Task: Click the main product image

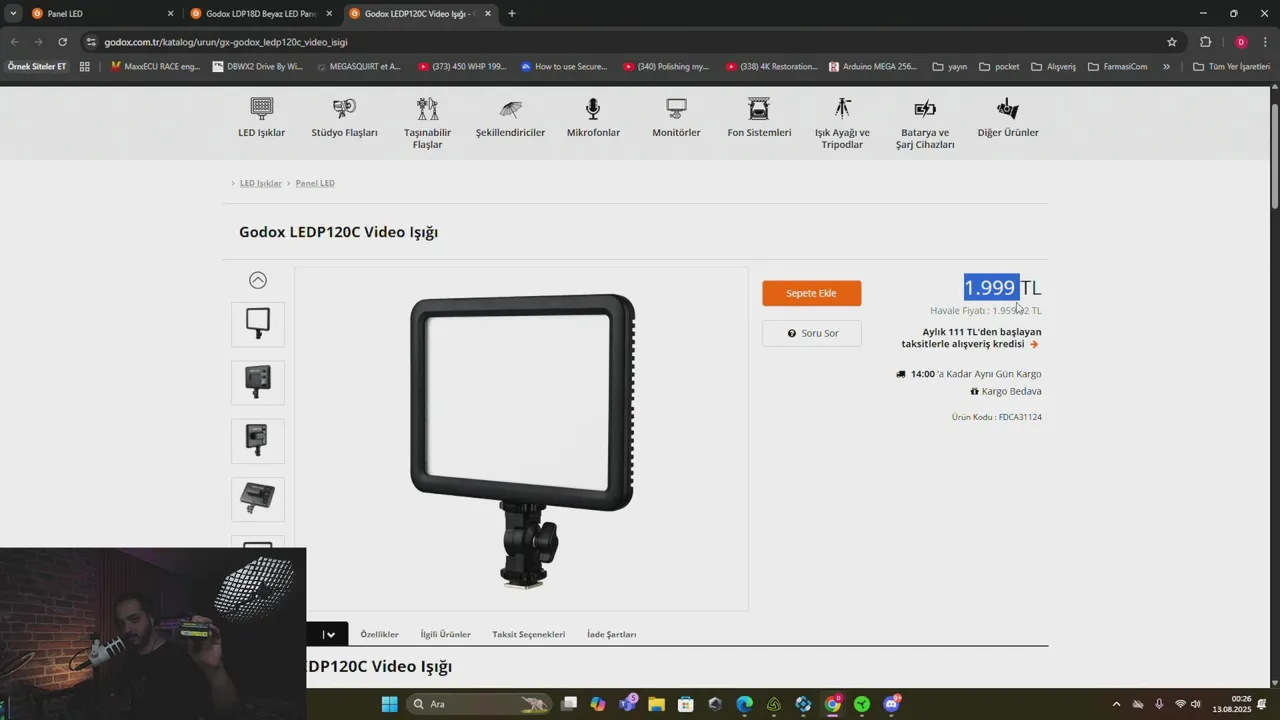Action: 522,440
